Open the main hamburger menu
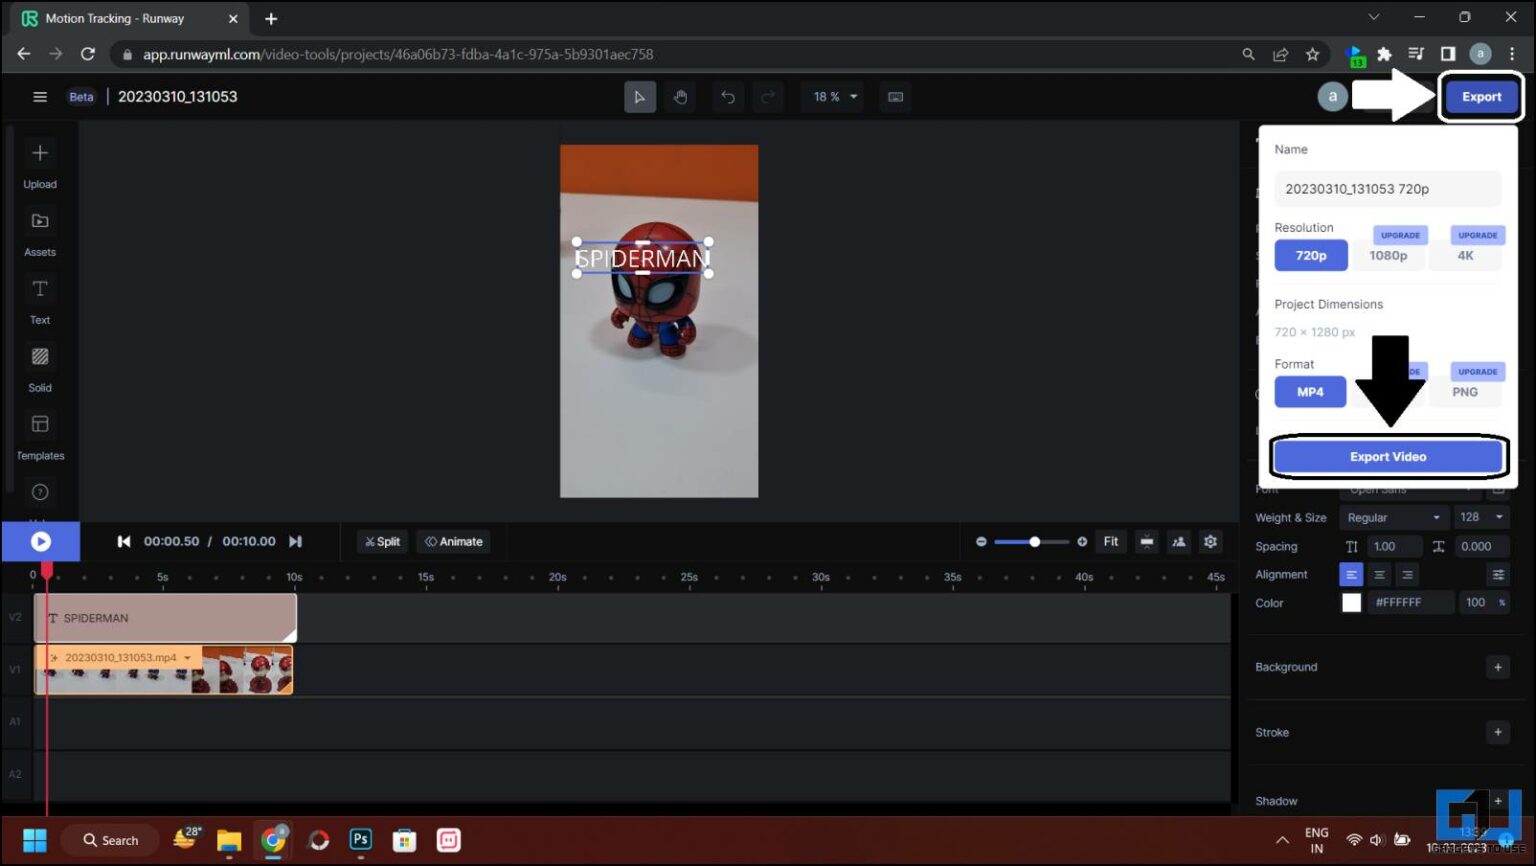This screenshot has width=1536, height=866. pos(40,96)
